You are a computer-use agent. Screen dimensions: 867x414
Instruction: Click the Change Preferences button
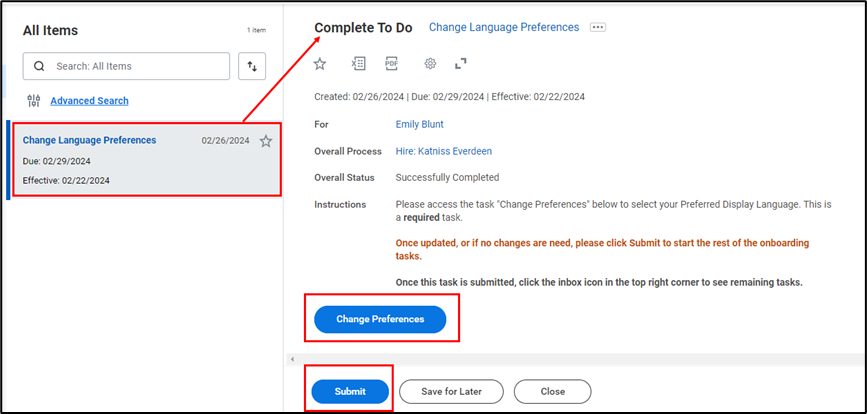[380, 319]
